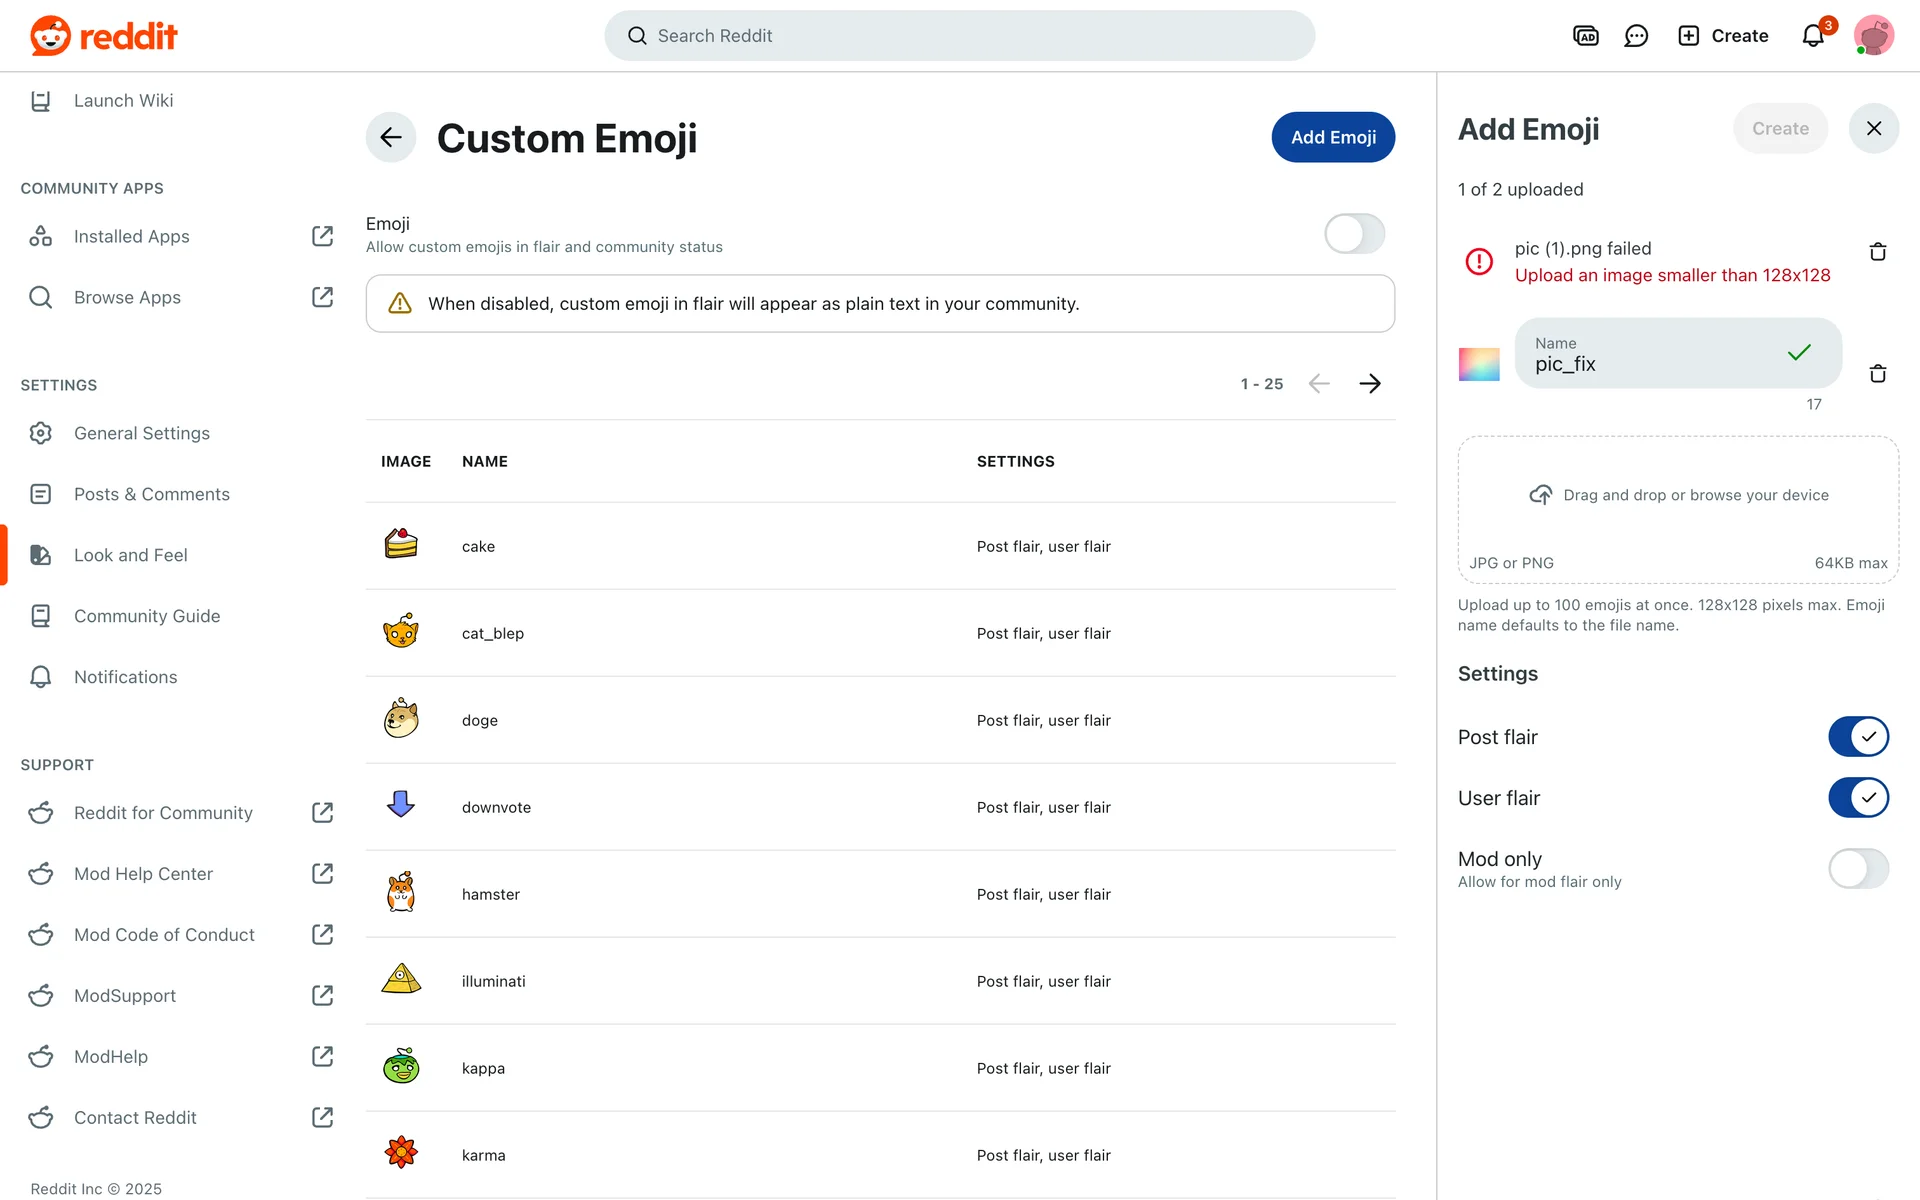
Task: Go to next page of emojis
Action: point(1370,384)
